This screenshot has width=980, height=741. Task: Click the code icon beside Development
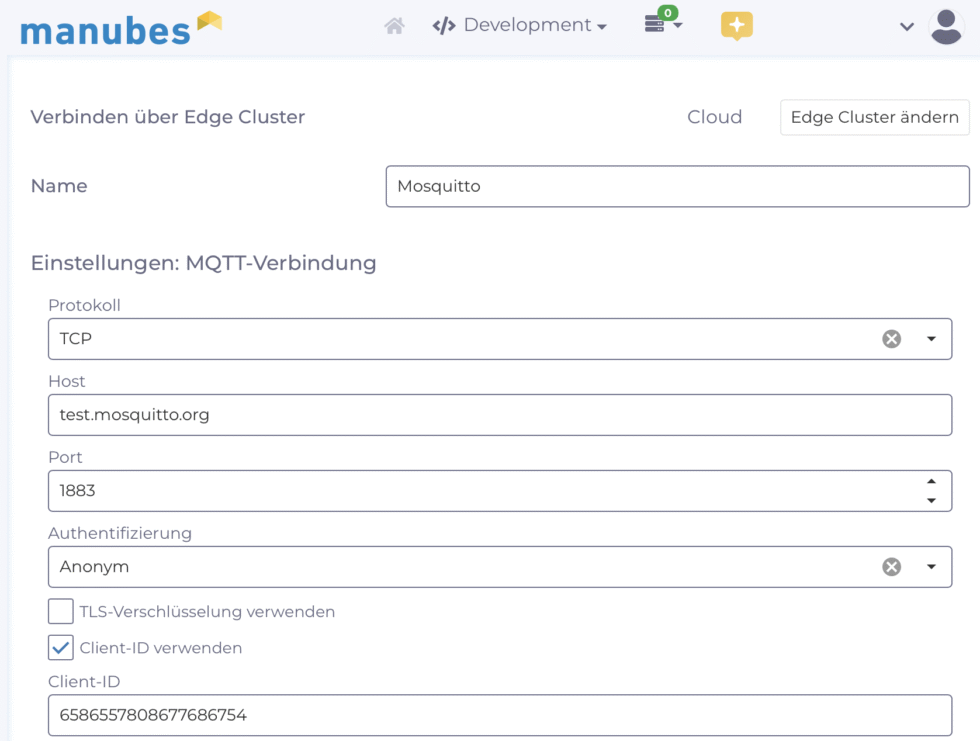(x=444, y=26)
